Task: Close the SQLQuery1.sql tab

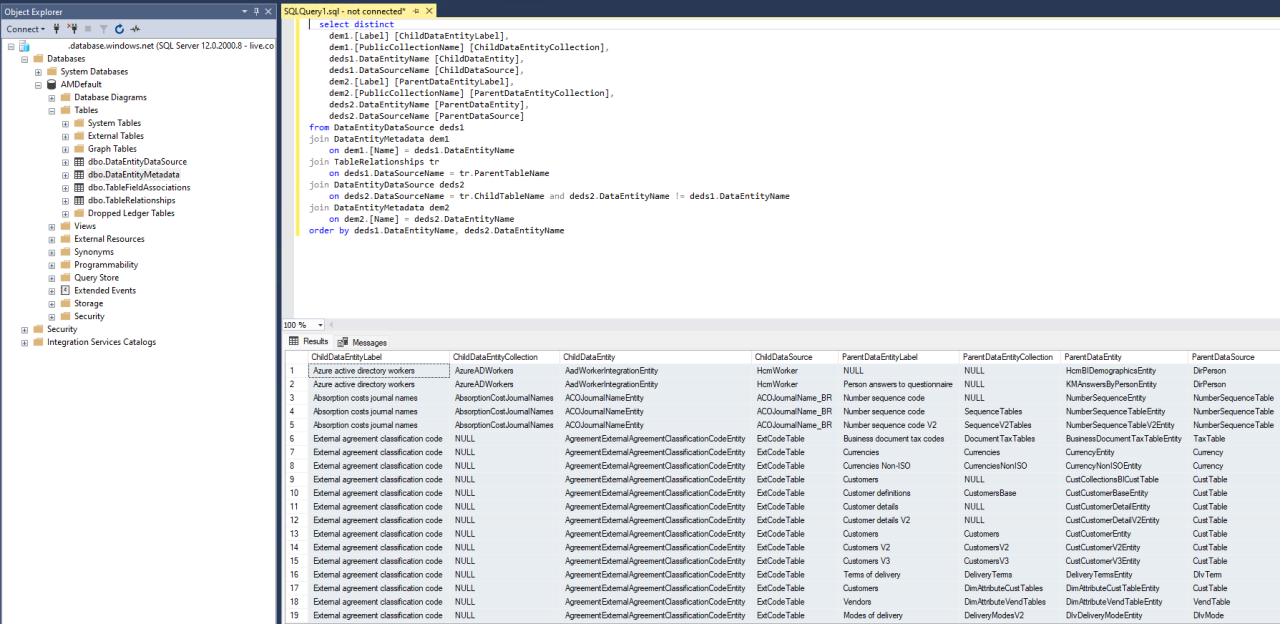Action: tap(428, 10)
